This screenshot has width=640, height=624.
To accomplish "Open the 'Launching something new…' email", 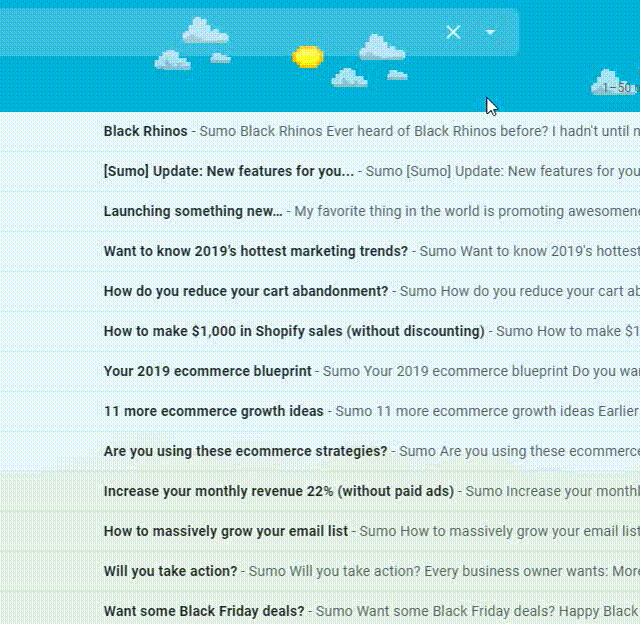I will 193,211.
